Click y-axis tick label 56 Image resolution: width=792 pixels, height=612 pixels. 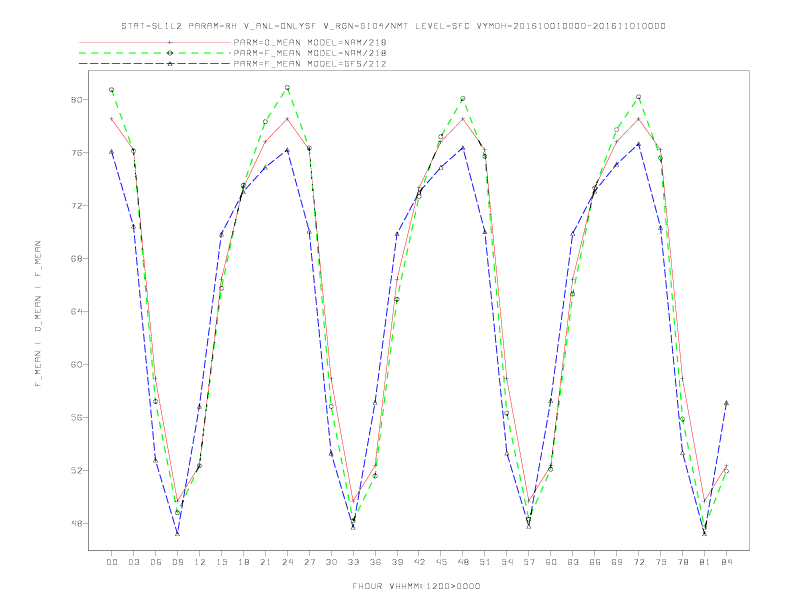pyautogui.click(x=76, y=418)
